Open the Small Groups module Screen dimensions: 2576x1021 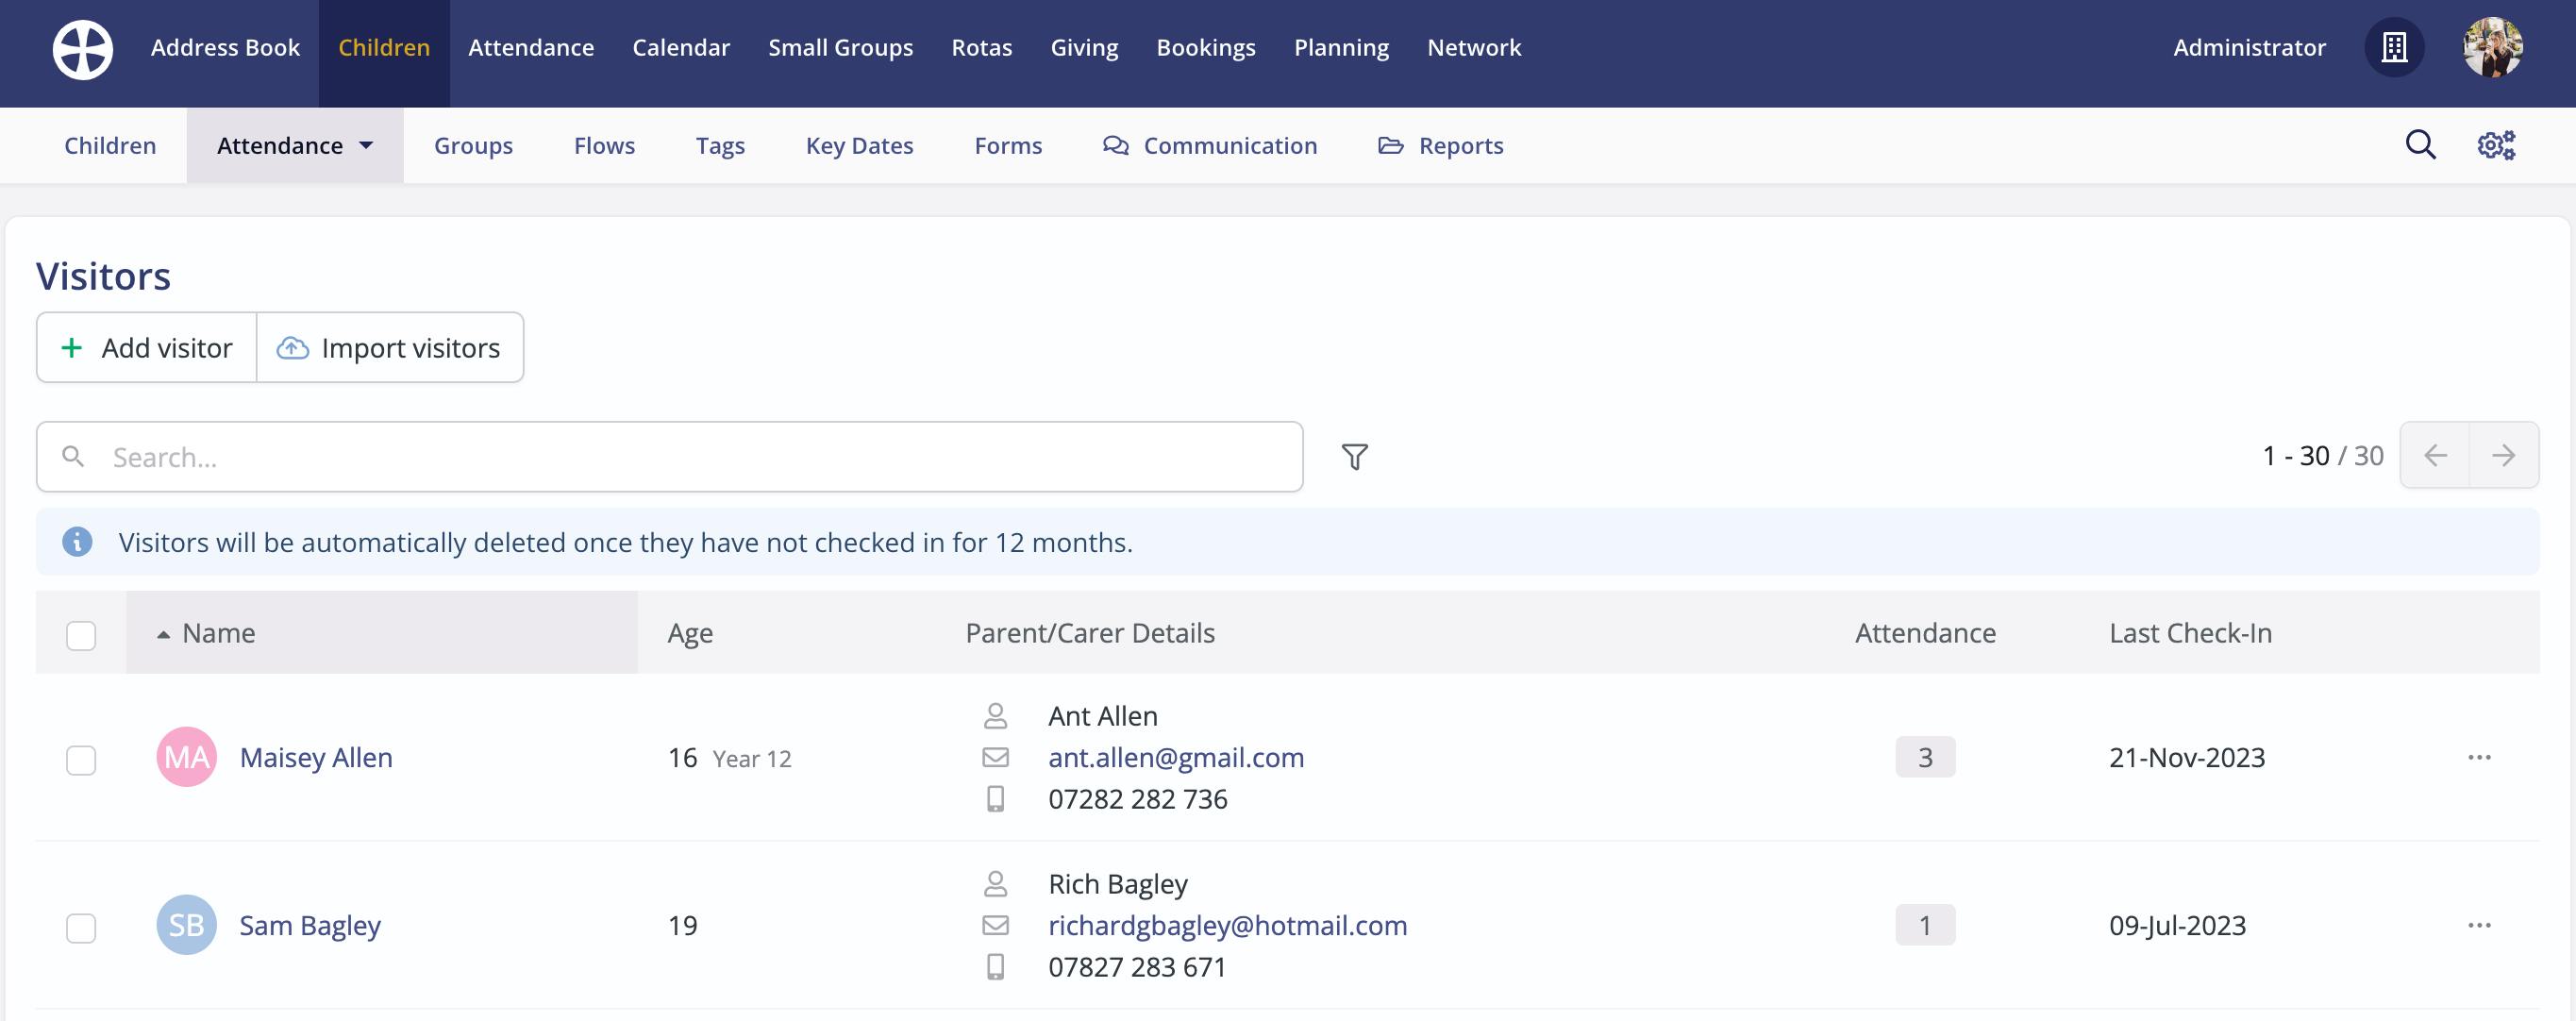click(x=840, y=48)
